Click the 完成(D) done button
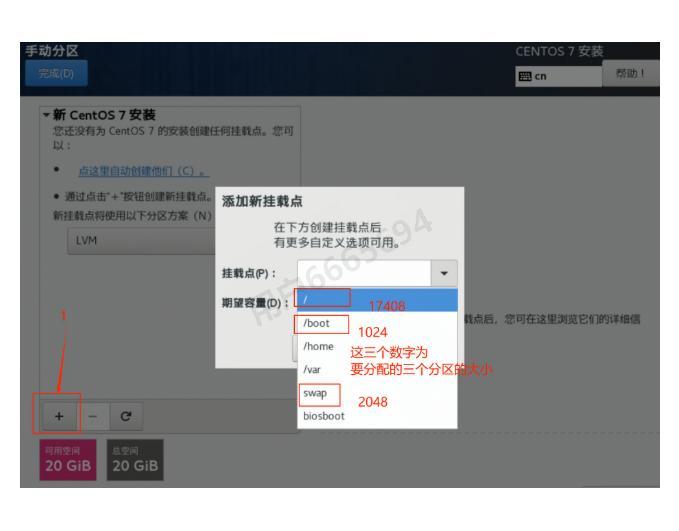679x531 pixels. [56, 73]
